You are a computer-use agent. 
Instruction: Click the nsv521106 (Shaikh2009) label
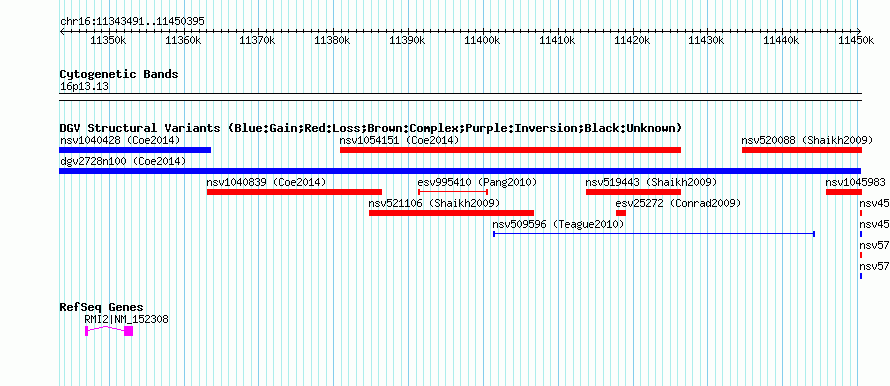point(434,203)
